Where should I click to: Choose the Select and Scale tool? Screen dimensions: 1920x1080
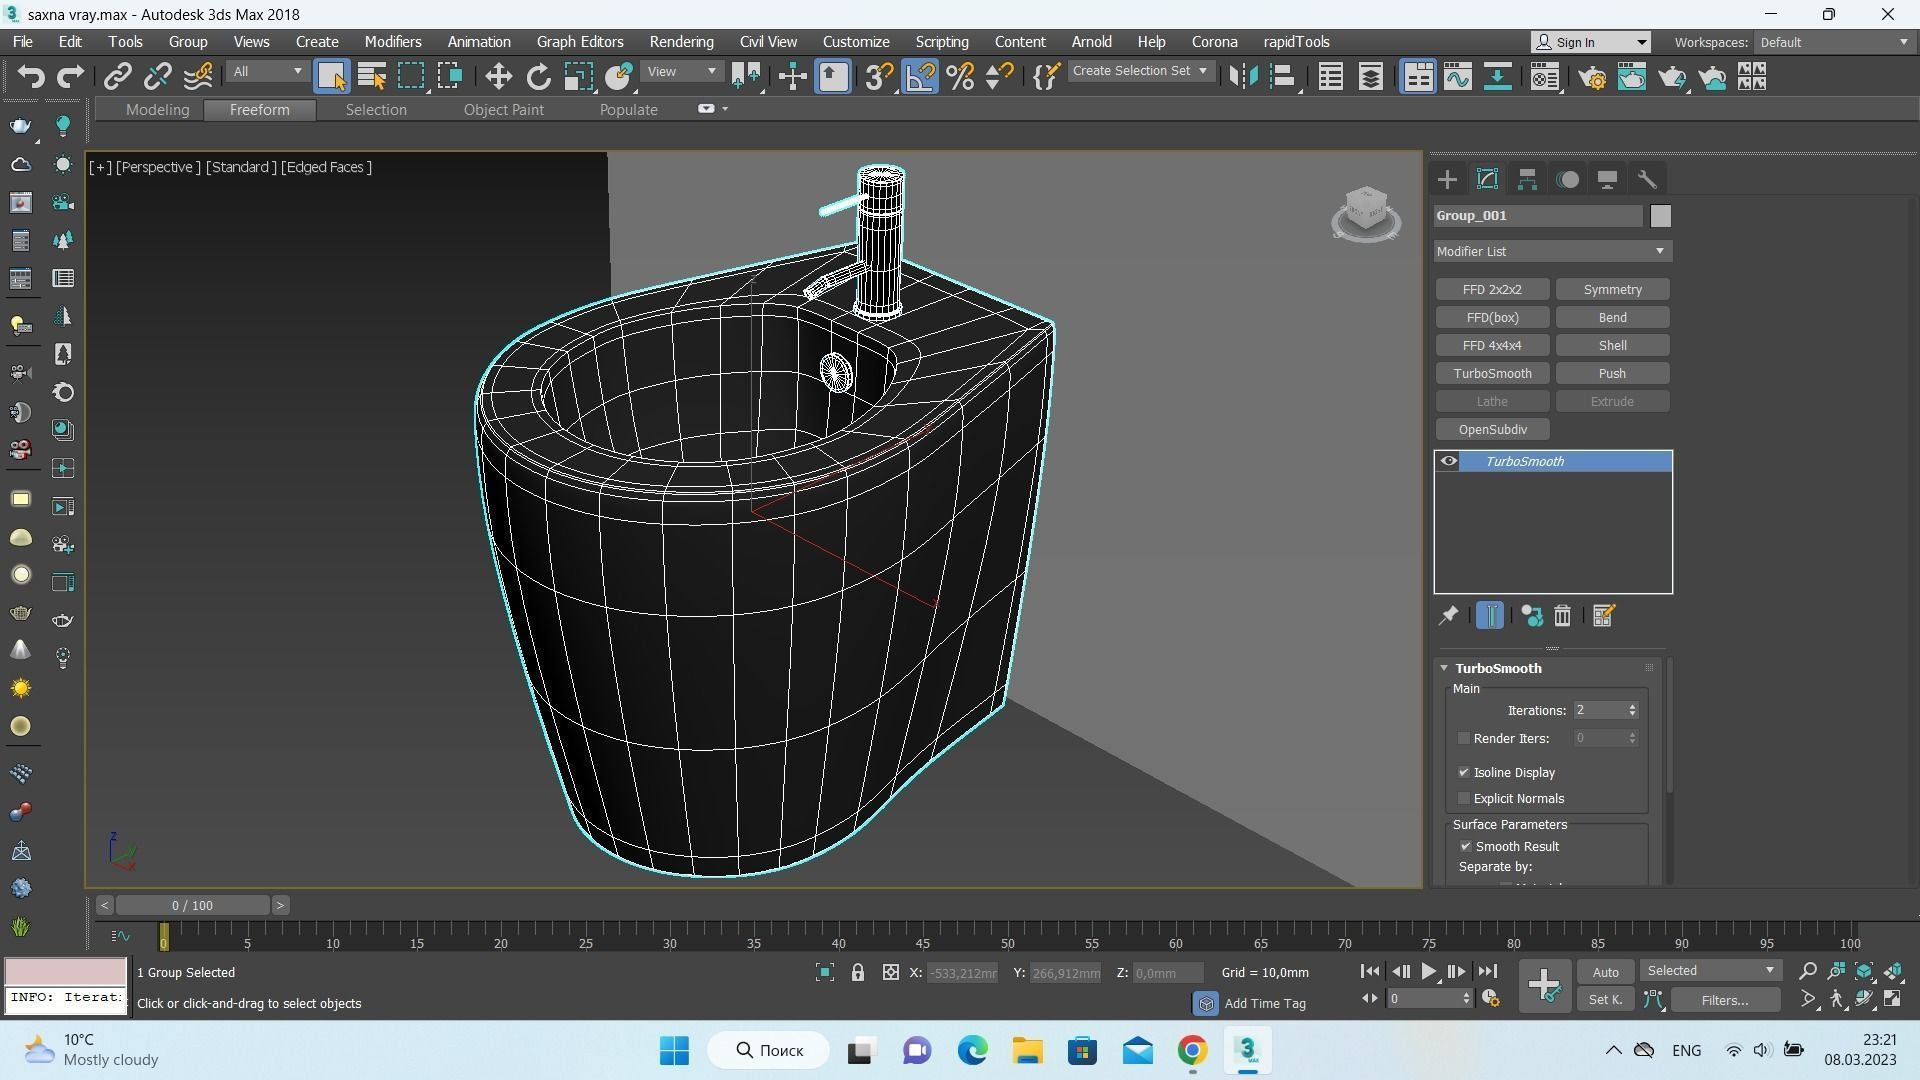[578, 77]
